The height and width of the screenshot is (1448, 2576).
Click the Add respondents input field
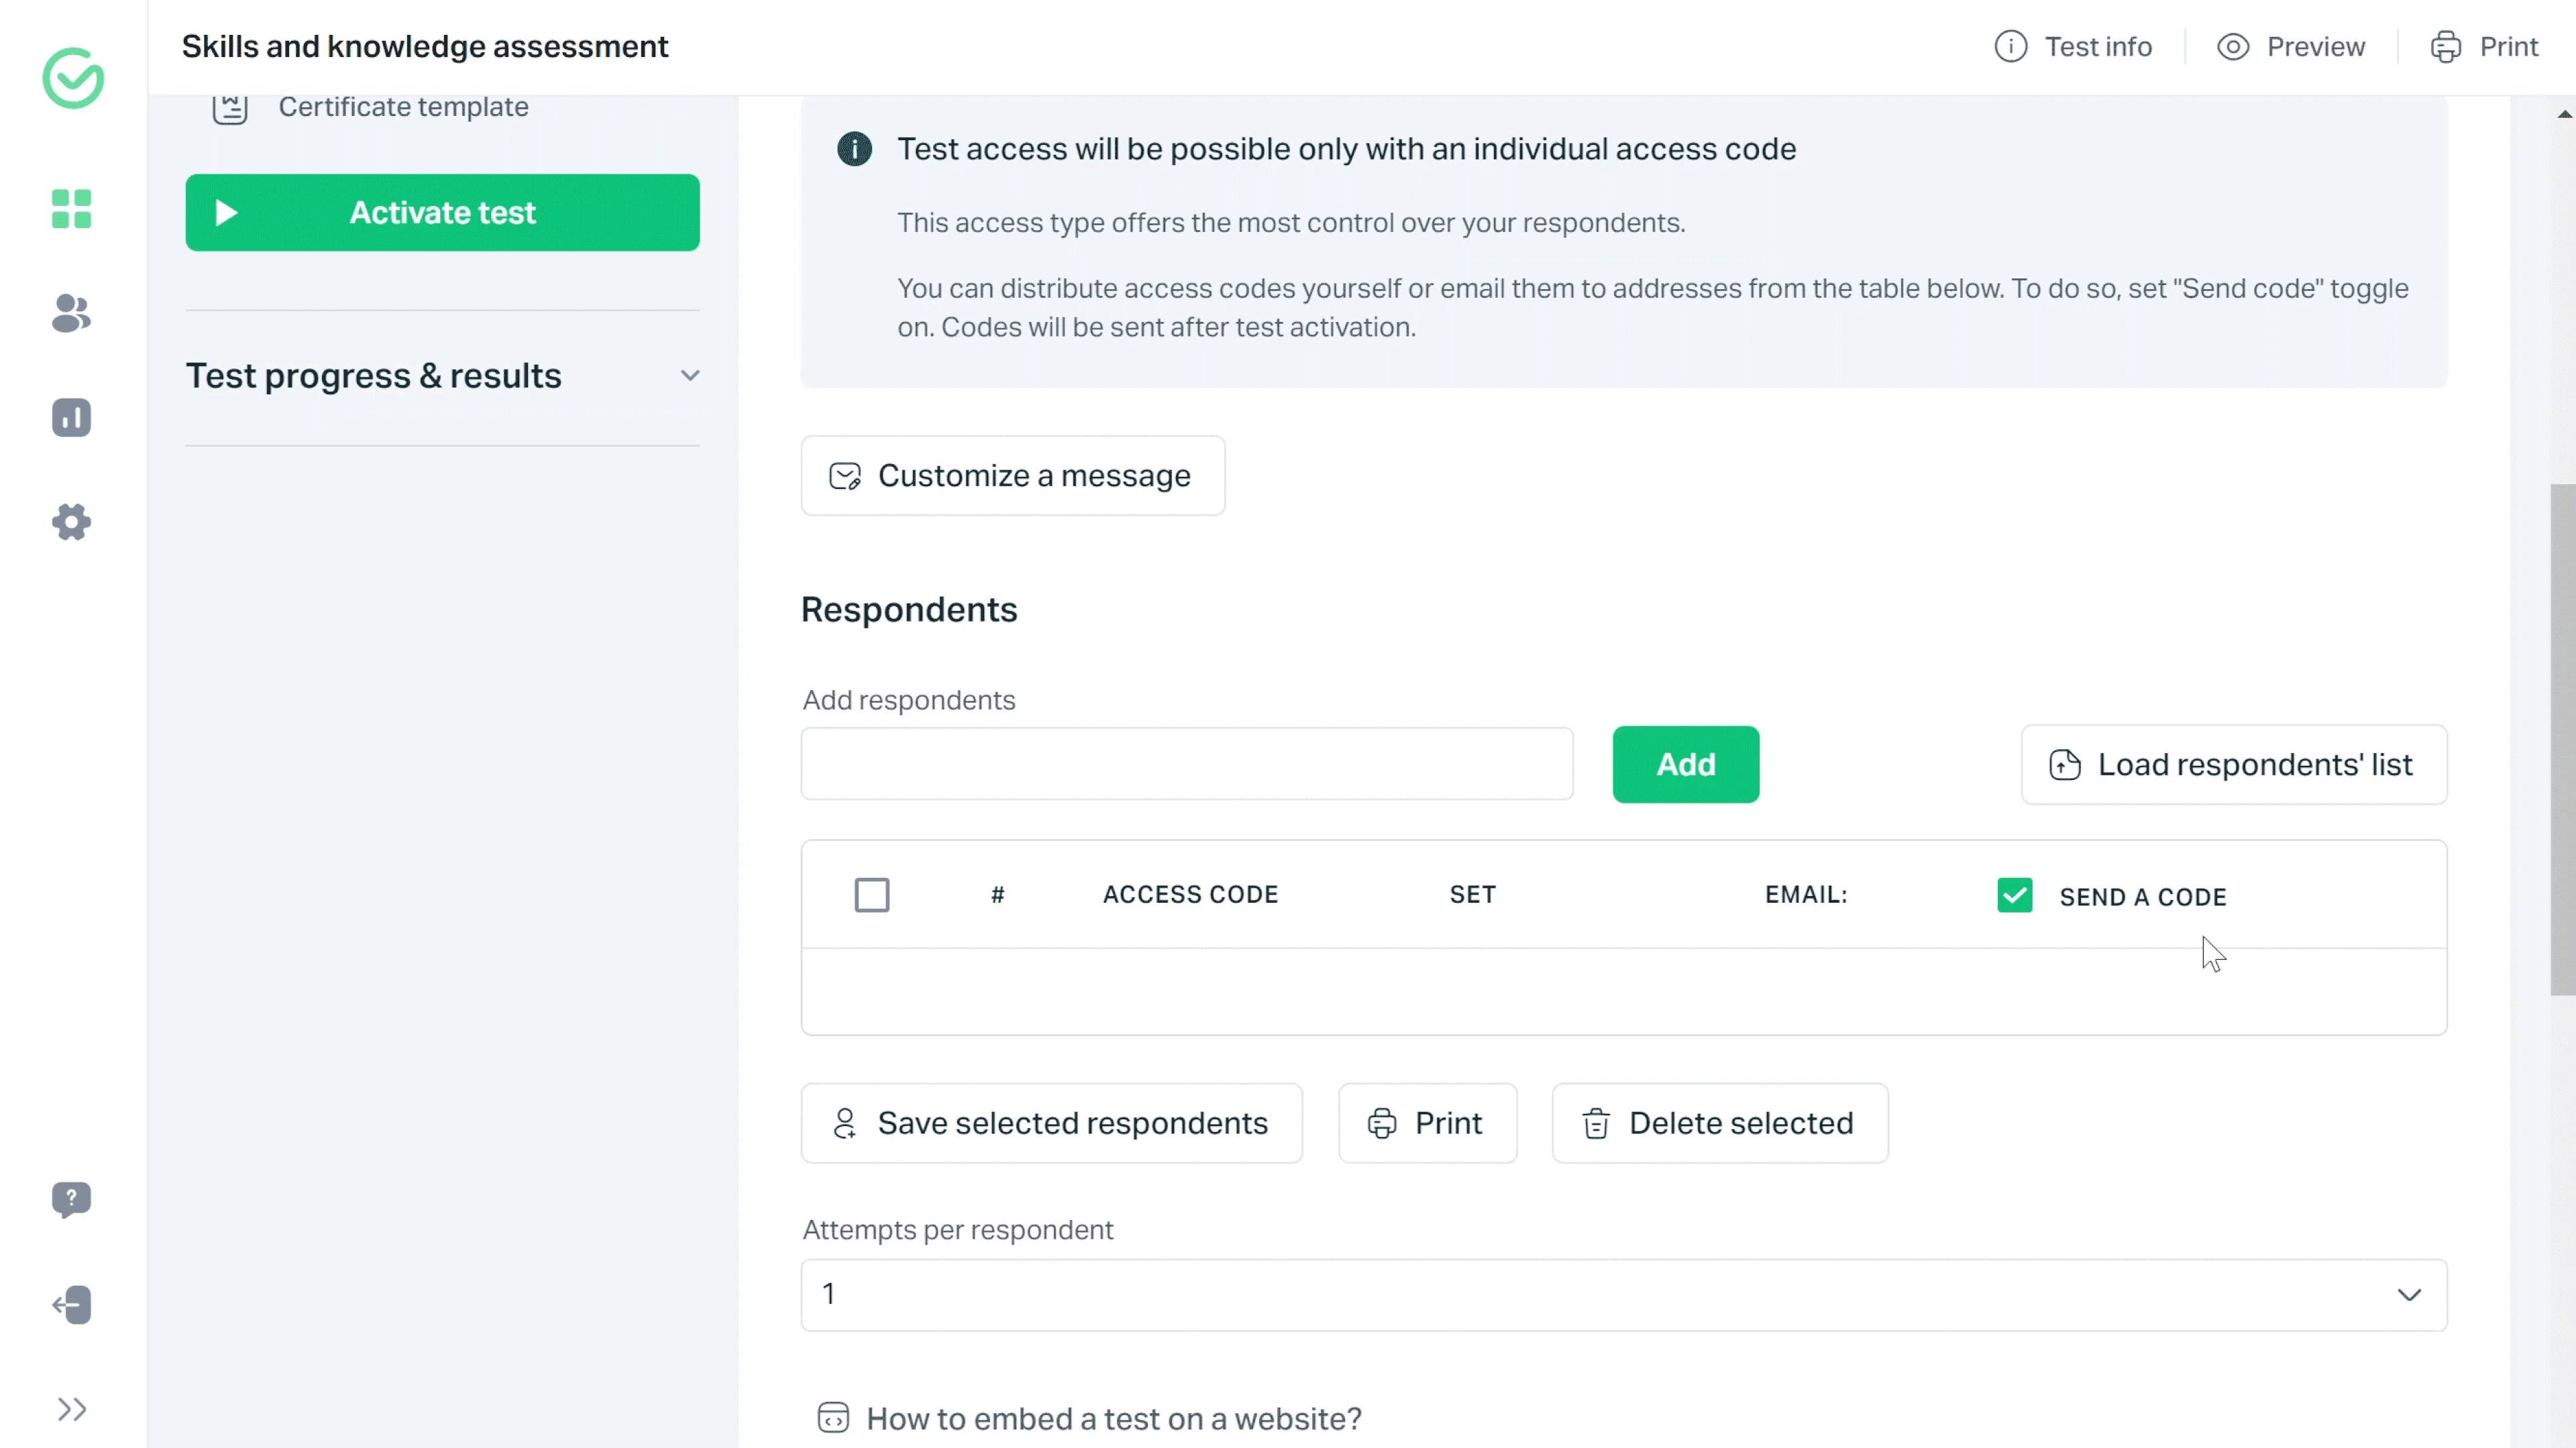(x=1186, y=764)
